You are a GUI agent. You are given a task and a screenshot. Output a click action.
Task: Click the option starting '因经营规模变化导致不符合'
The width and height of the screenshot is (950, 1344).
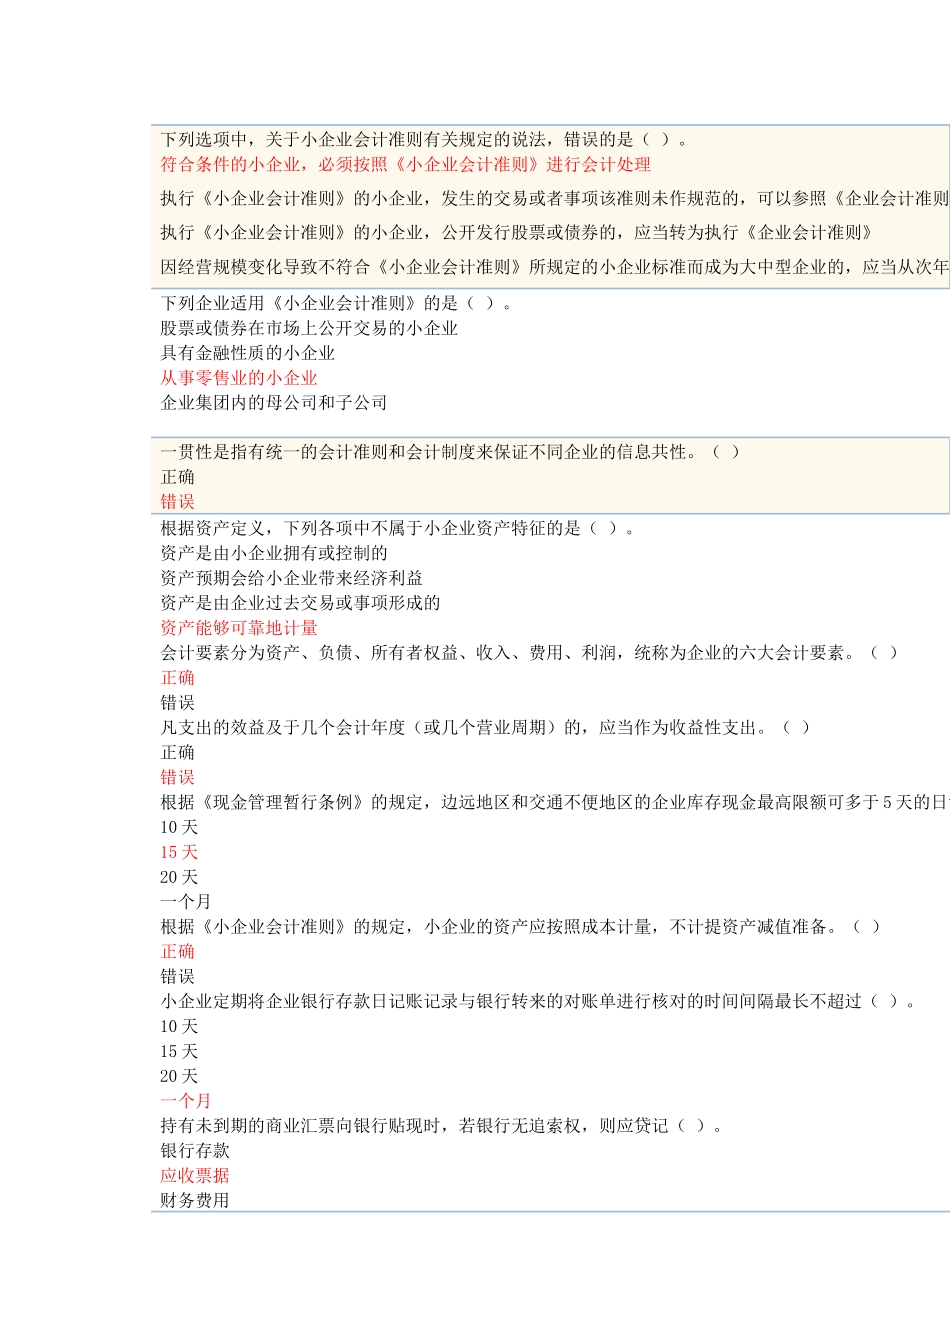pyautogui.click(x=554, y=267)
